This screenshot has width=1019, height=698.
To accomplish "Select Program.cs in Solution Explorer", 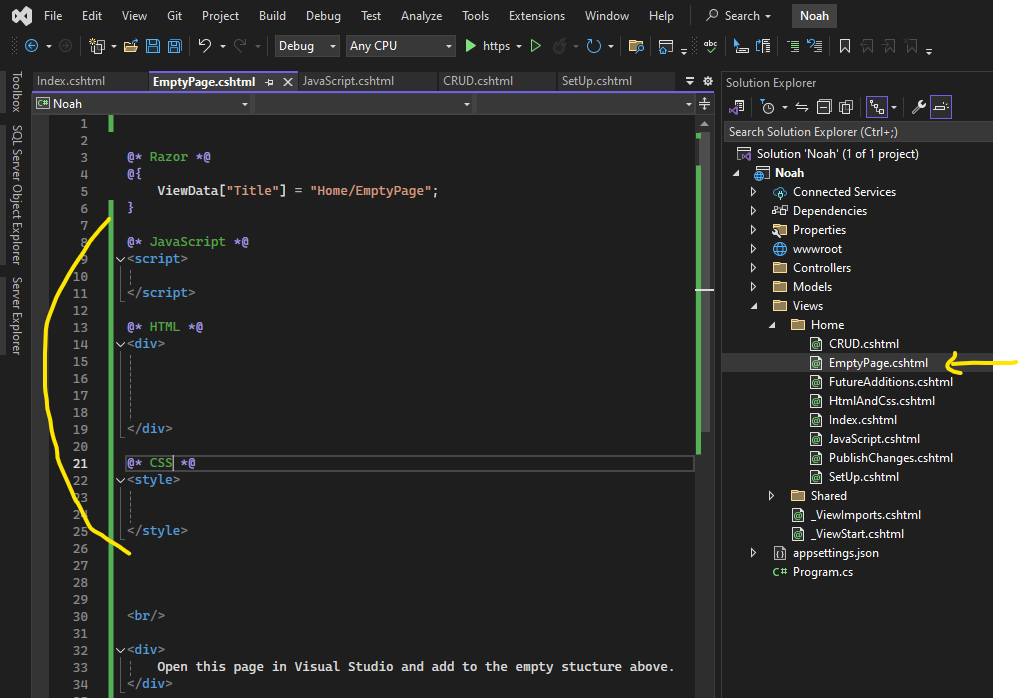I will coord(823,573).
